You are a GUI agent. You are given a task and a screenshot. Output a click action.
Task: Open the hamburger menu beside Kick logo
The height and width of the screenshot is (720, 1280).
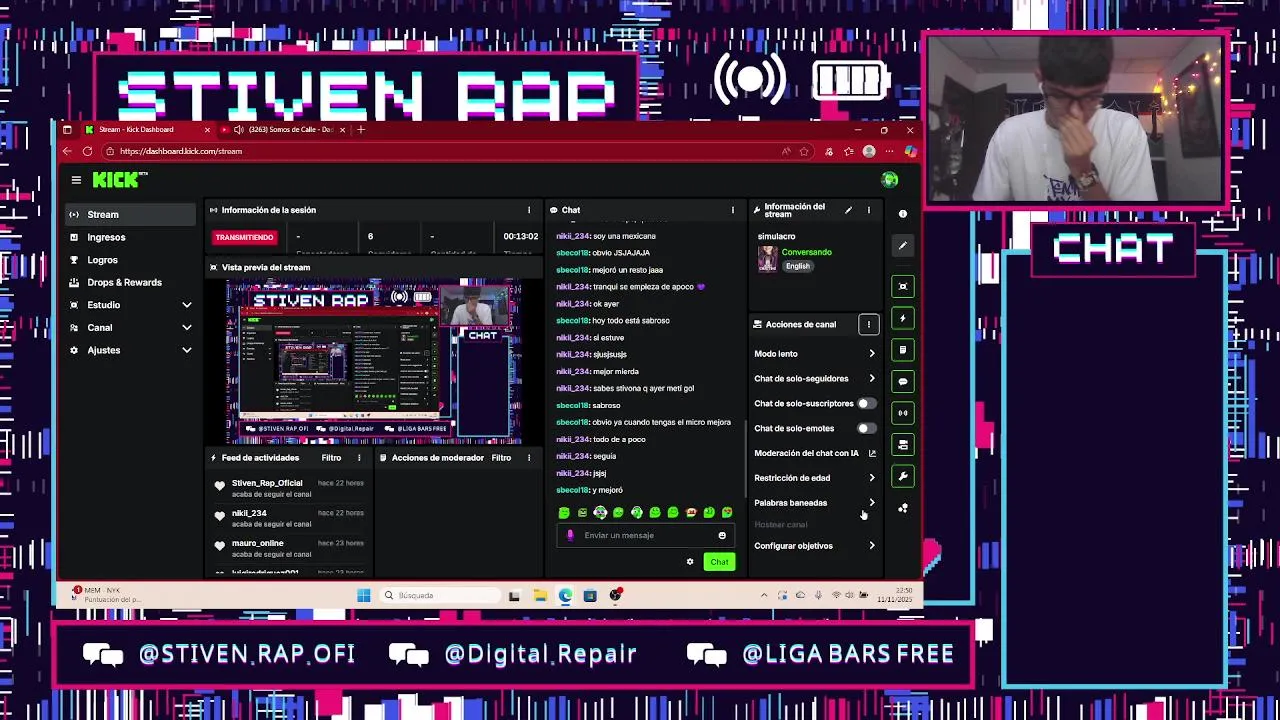point(76,180)
